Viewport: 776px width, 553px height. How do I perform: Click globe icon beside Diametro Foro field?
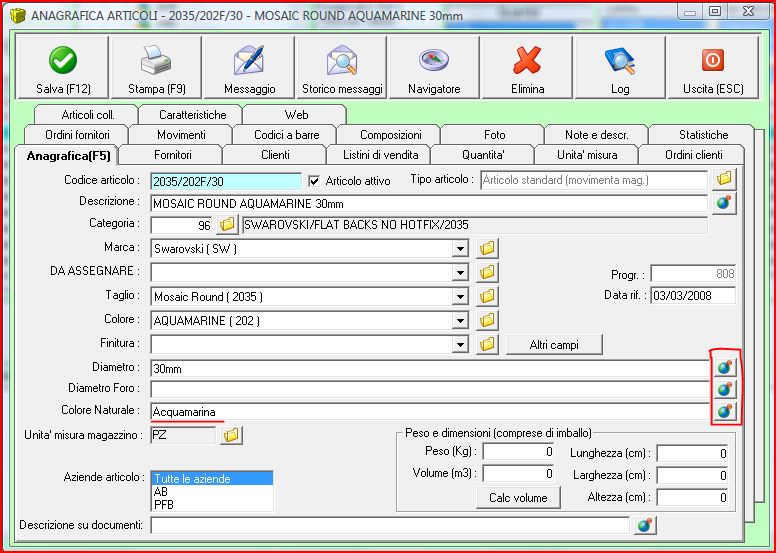[725, 389]
